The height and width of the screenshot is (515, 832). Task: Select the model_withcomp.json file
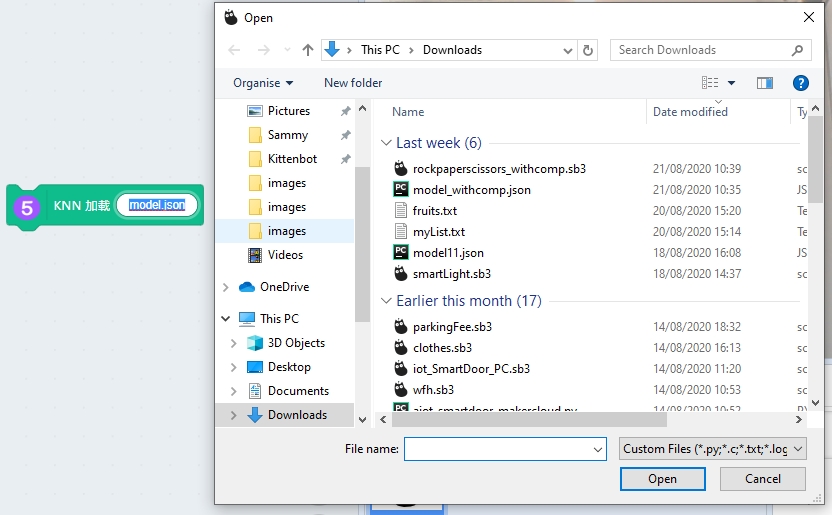coord(471,190)
